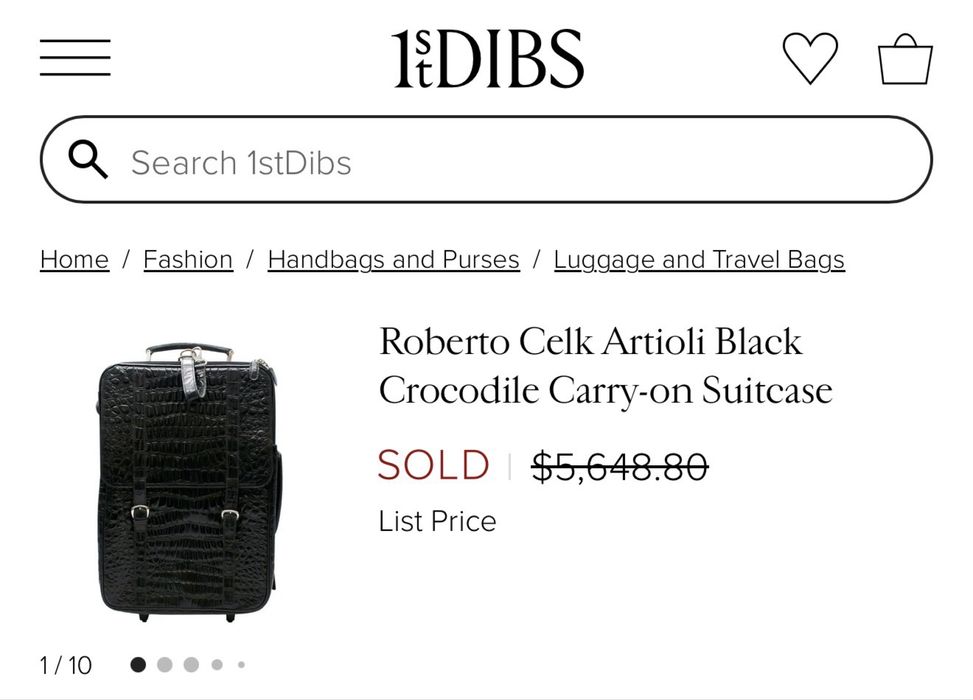Click the 1 / 10 image counter
Screen dimensions: 973x700
[65, 665]
